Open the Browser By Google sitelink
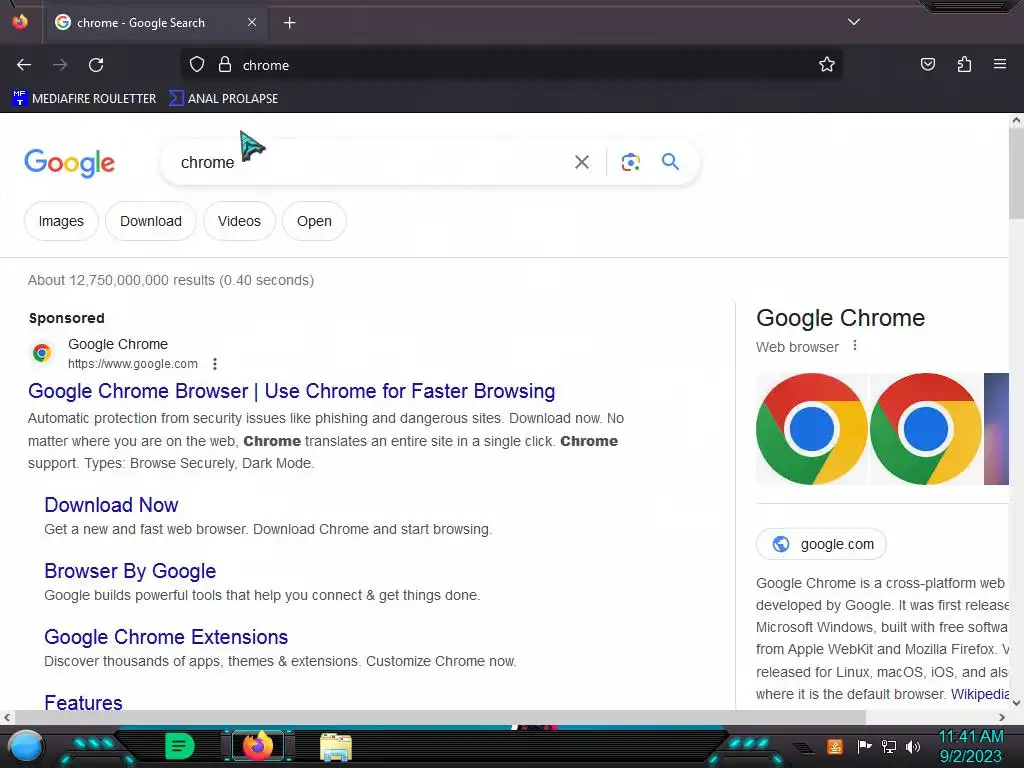The width and height of the screenshot is (1024, 768). [130, 571]
